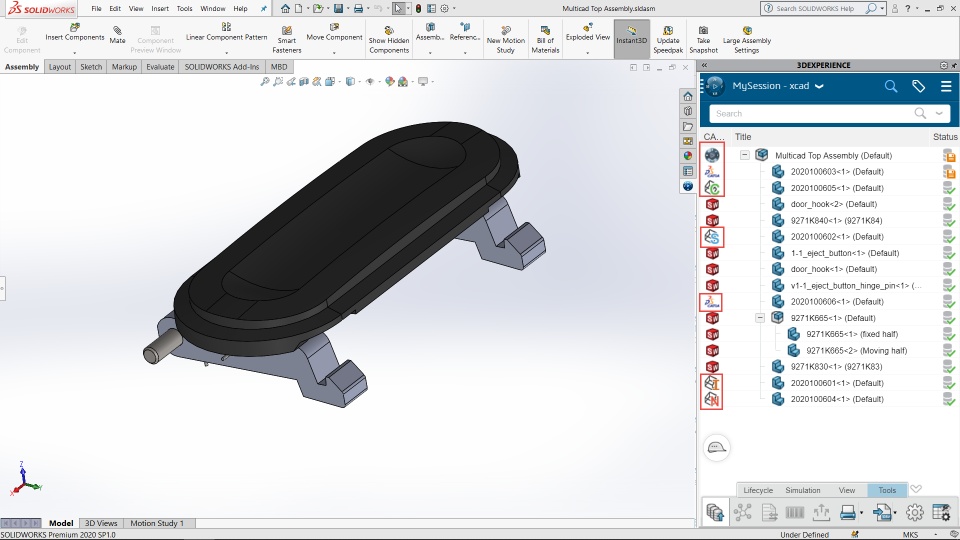This screenshot has width=960, height=540.
Task: Click Update Speedpak
Action: click(x=668, y=40)
